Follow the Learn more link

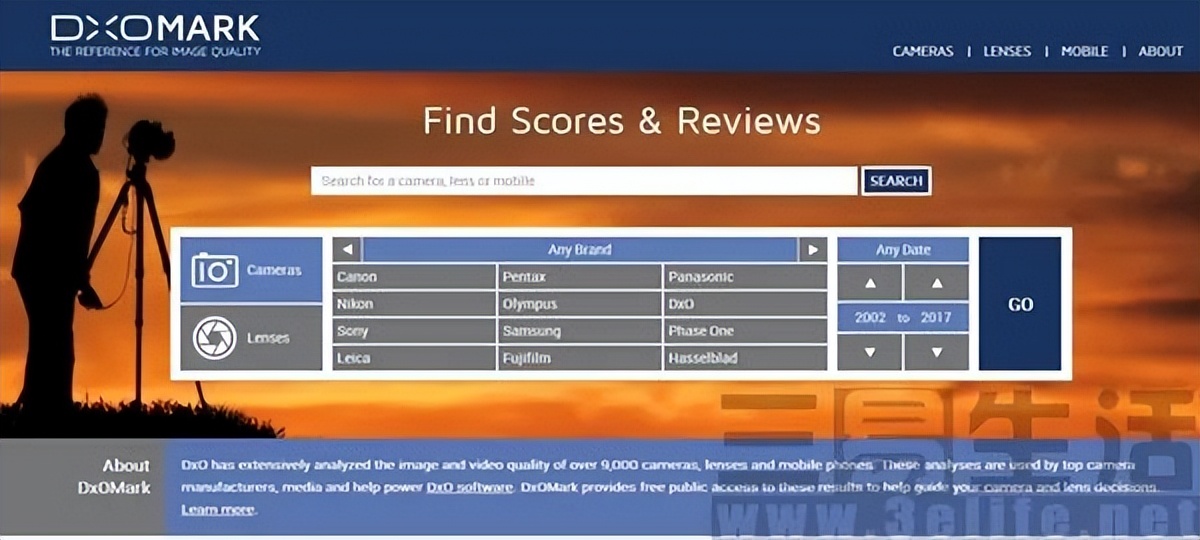218,510
